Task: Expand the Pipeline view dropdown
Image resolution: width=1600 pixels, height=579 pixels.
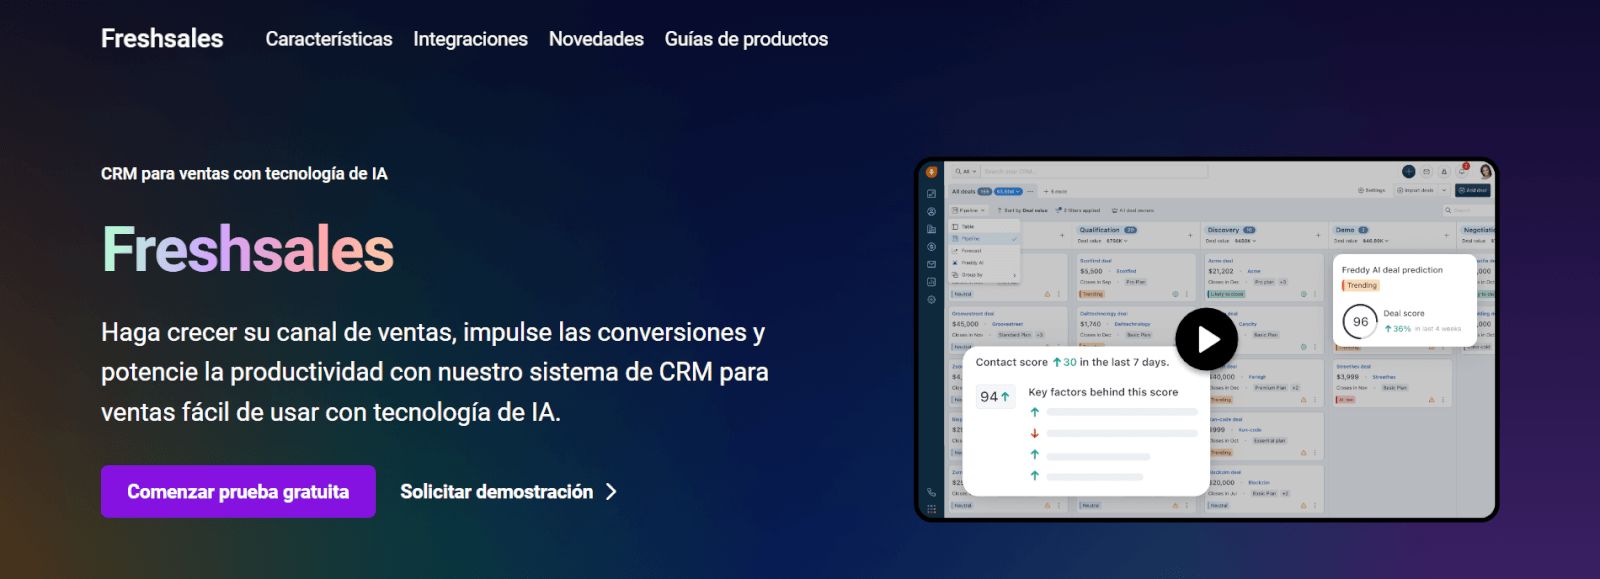Action: 968,210
